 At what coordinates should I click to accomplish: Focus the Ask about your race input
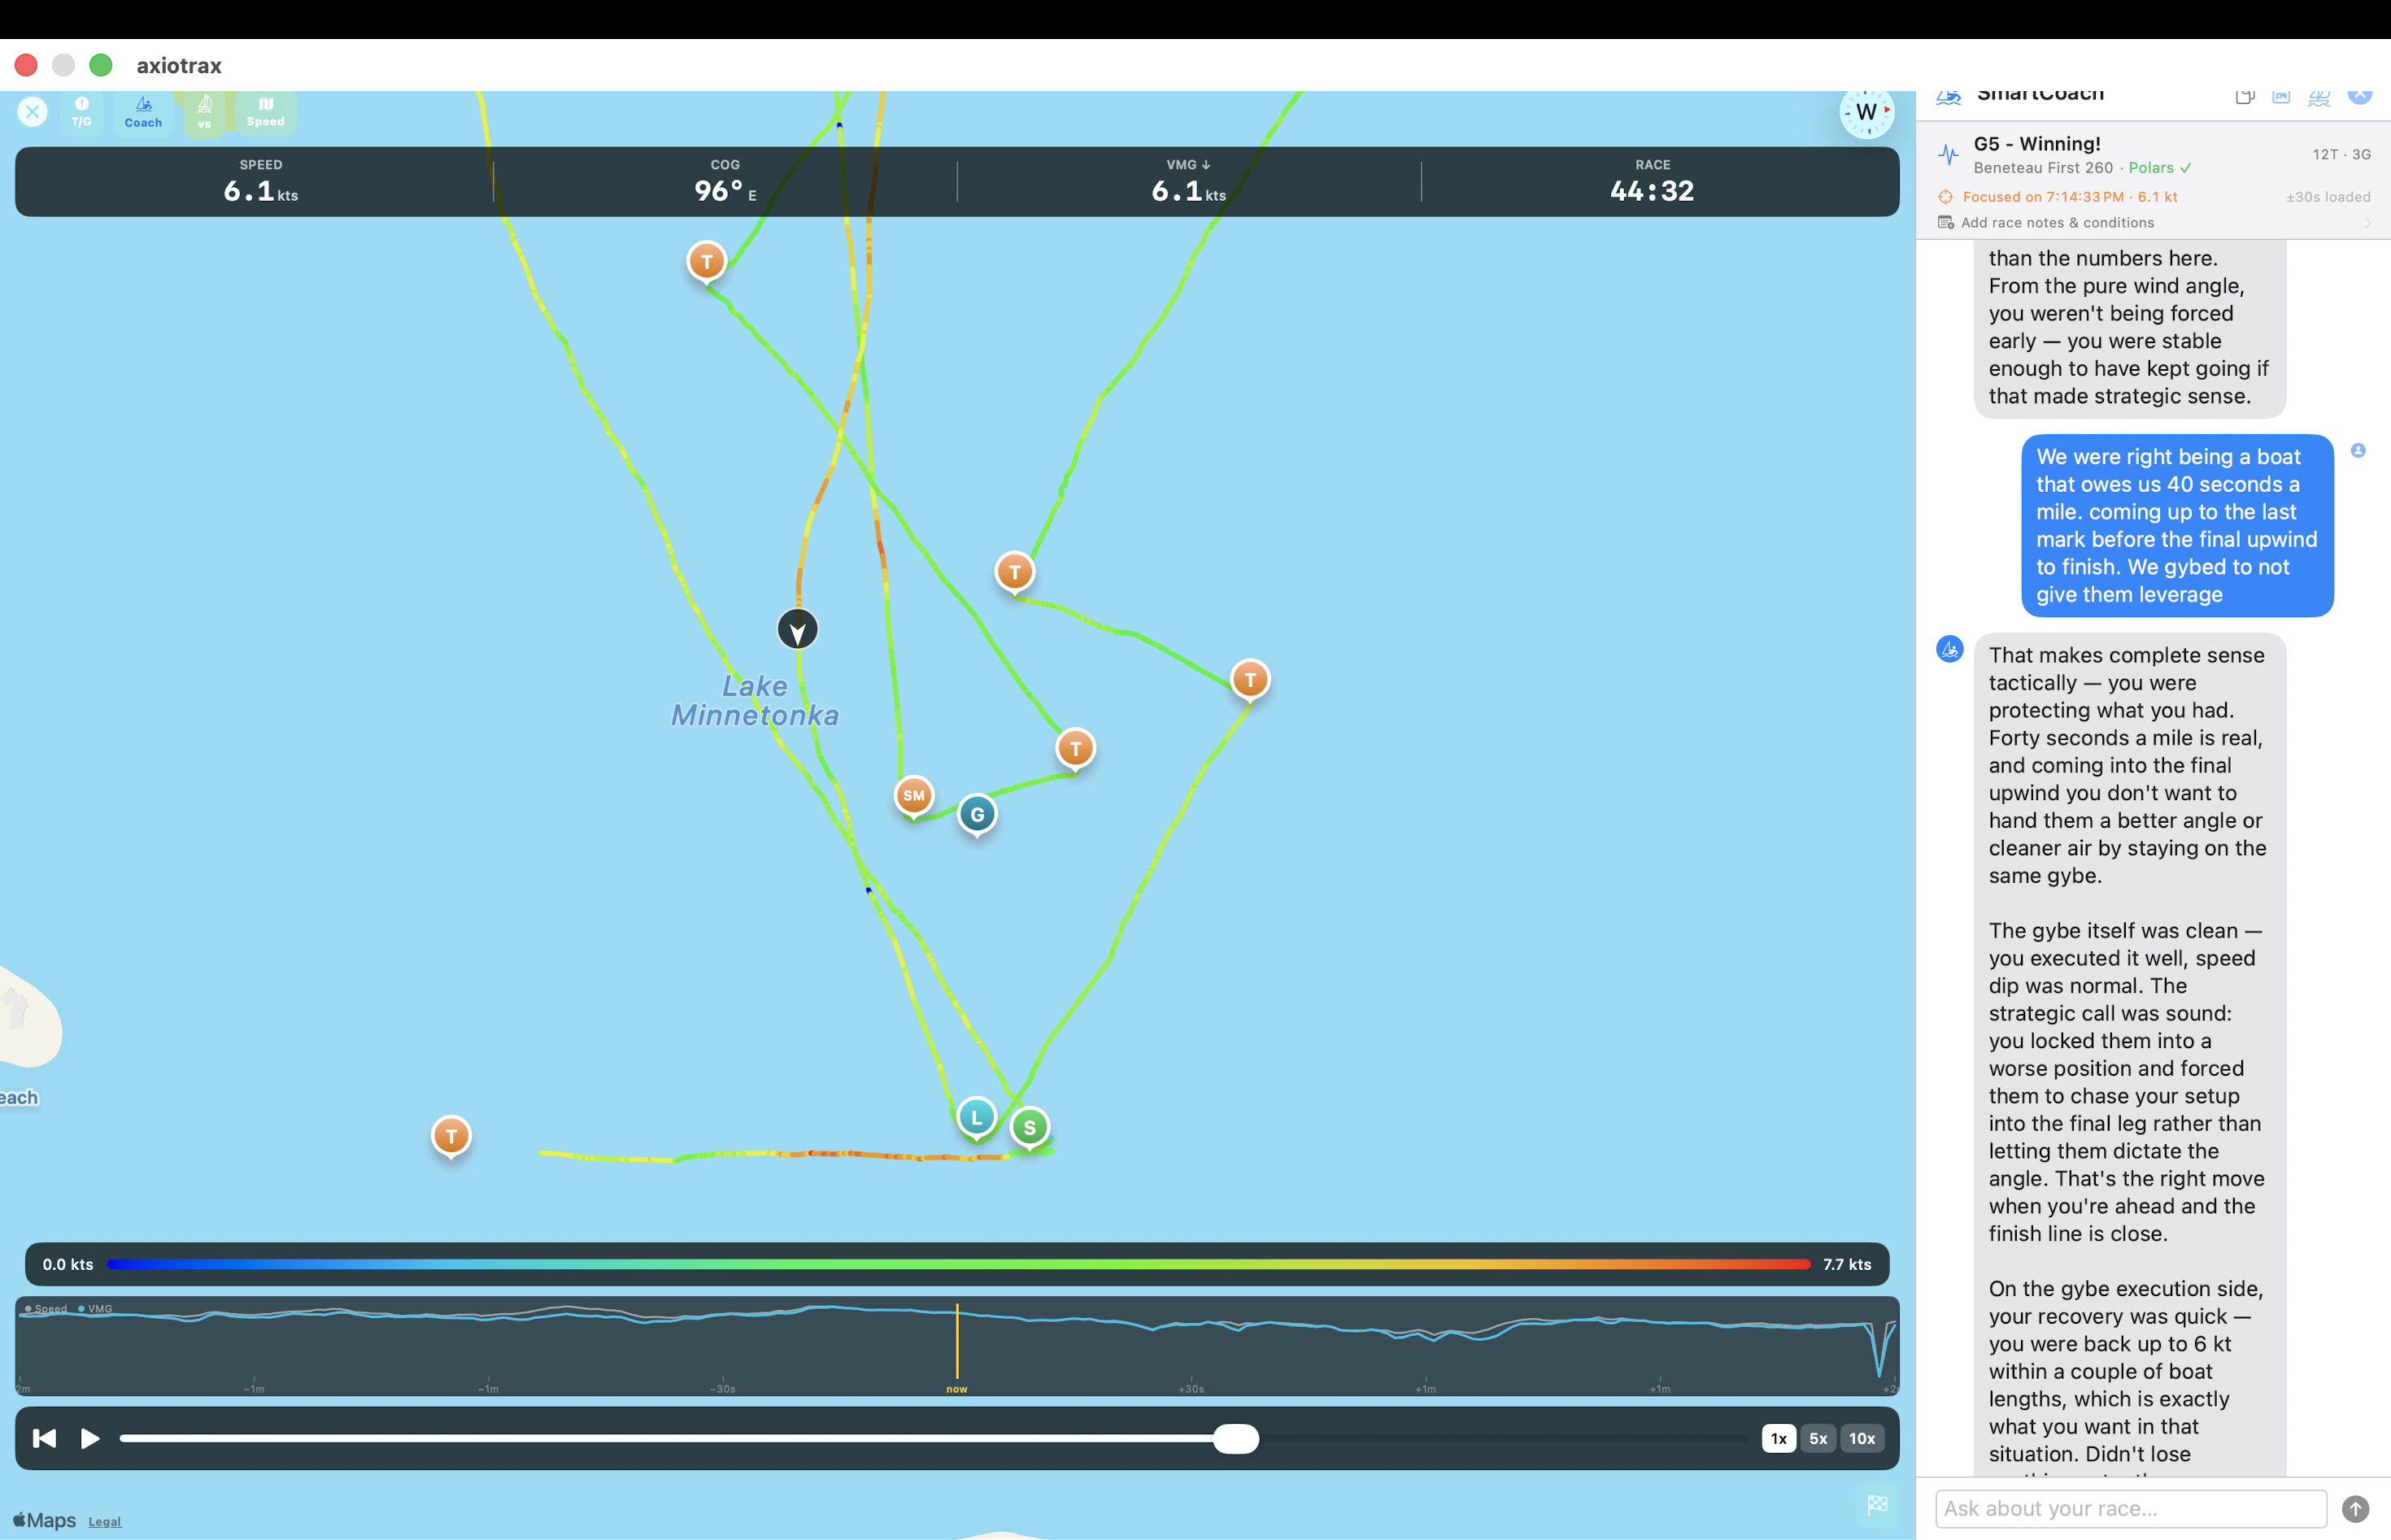pyautogui.click(x=2130, y=1508)
